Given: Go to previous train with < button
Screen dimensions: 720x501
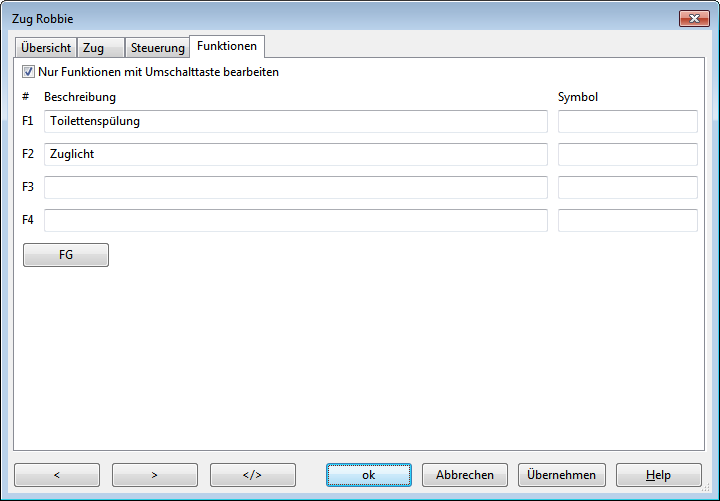Looking at the screenshot, I should pos(57,475).
